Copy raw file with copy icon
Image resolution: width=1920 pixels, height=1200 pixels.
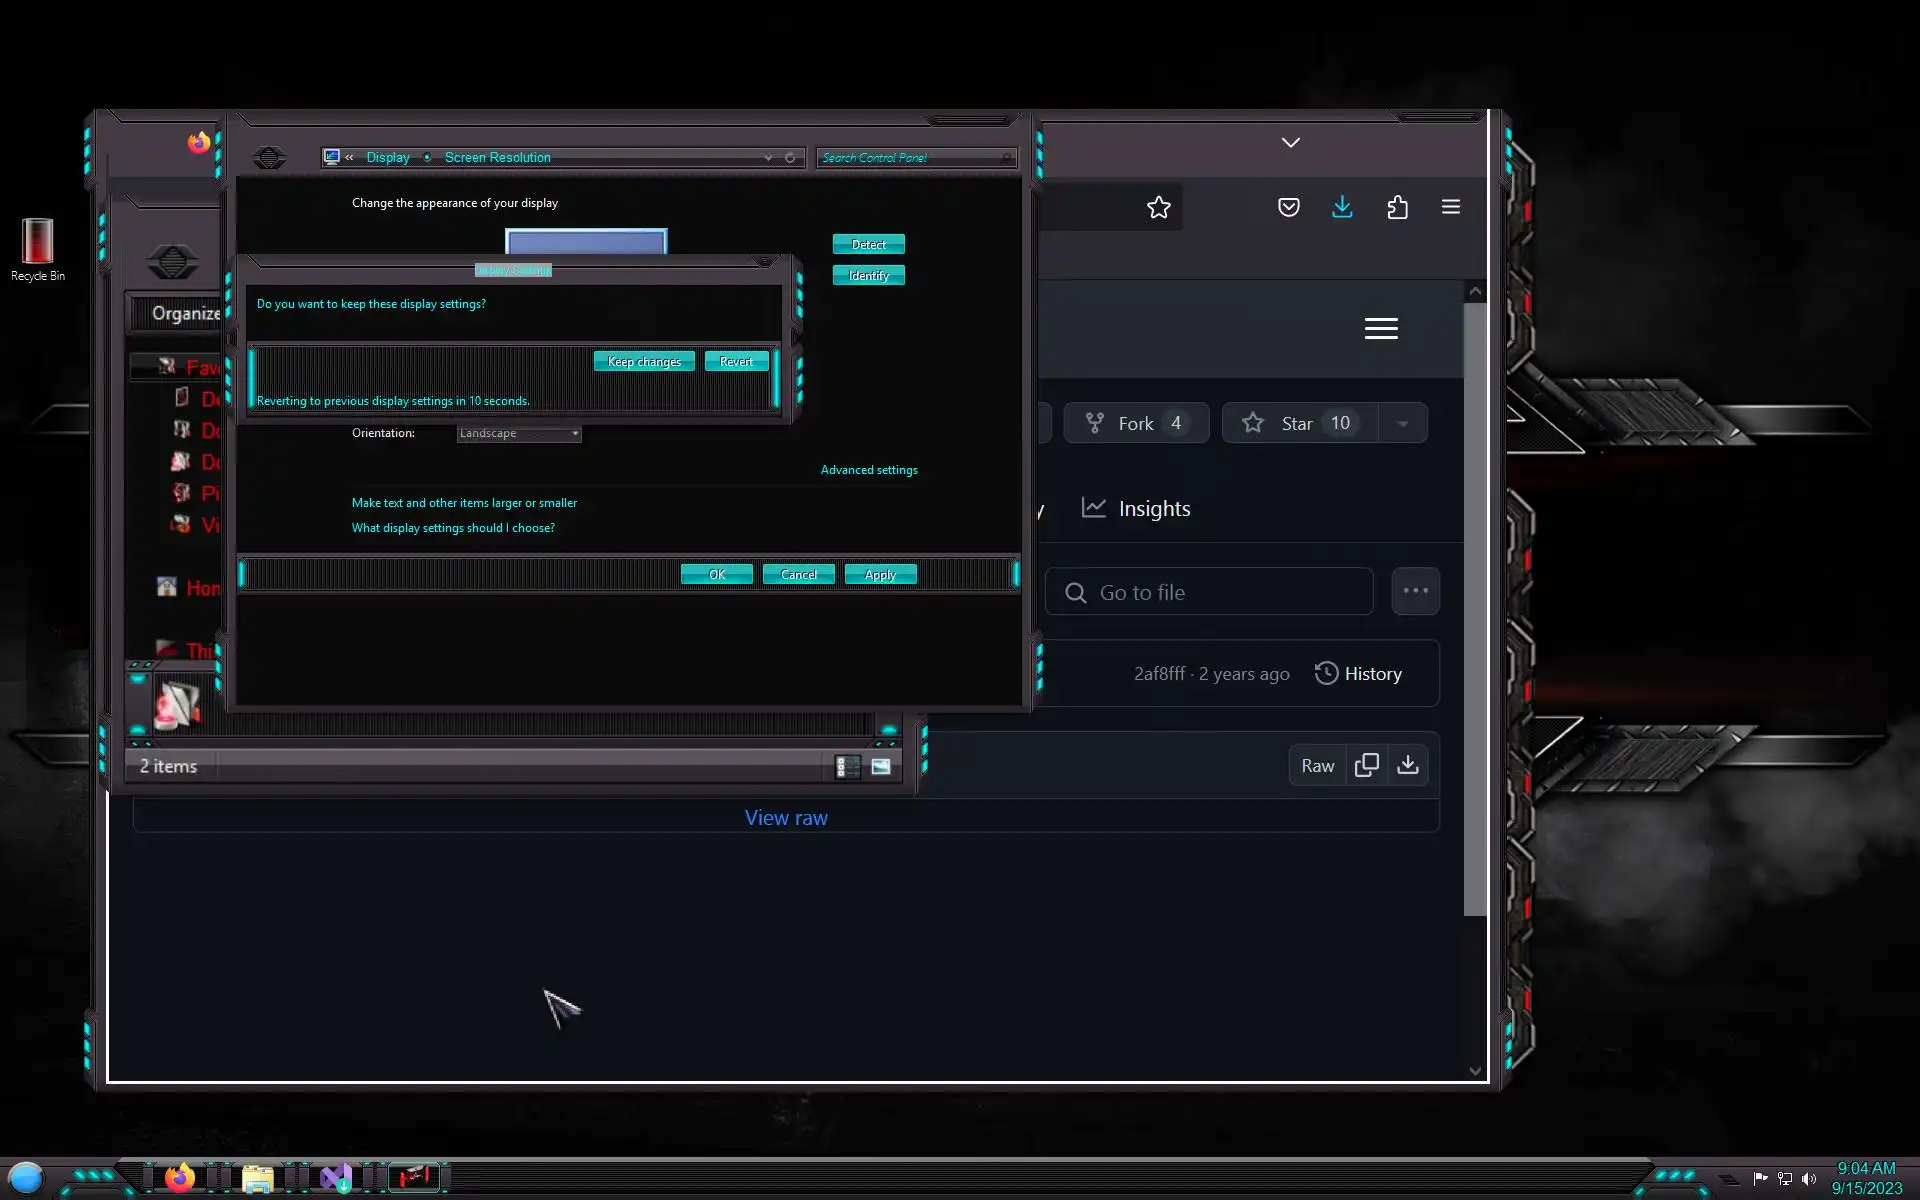(1366, 765)
